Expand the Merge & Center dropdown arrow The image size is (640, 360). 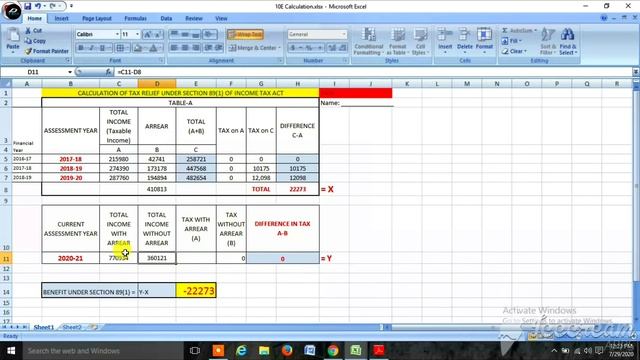click(x=280, y=48)
